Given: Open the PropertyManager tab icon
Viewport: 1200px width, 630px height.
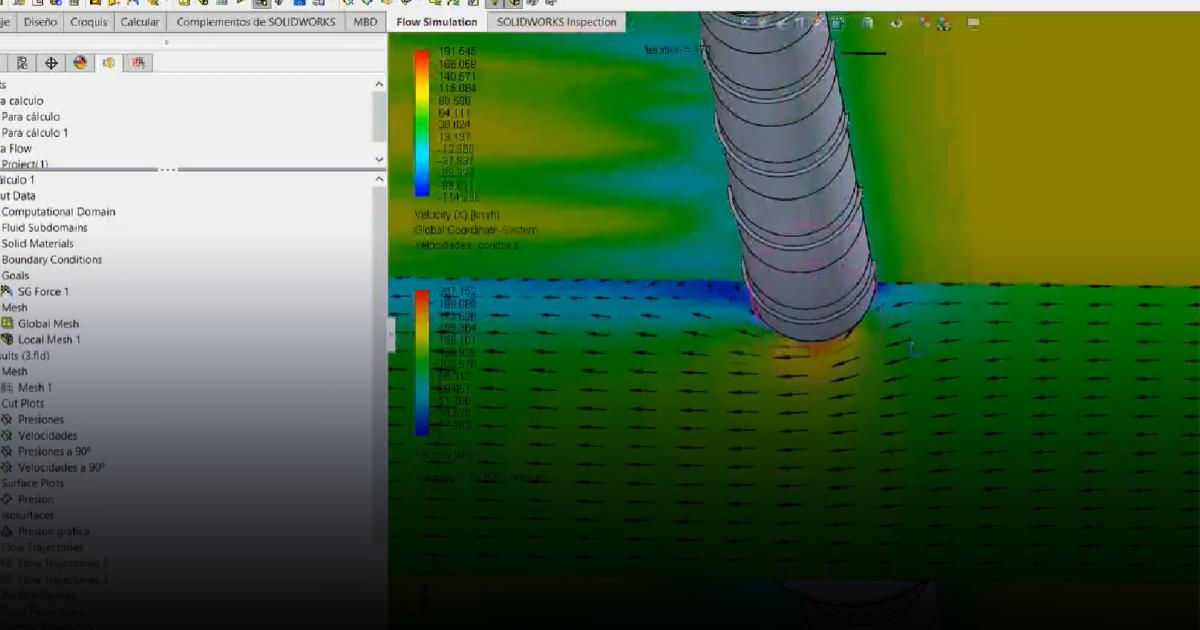Looking at the screenshot, I should [x=22, y=63].
